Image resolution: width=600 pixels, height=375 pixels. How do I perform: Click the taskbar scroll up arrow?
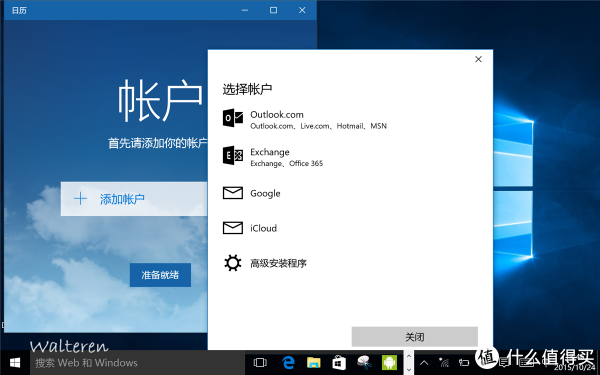(408, 356)
